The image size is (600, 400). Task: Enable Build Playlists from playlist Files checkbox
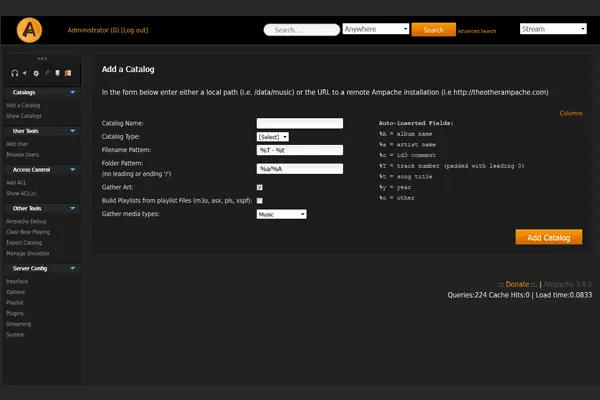(x=260, y=200)
